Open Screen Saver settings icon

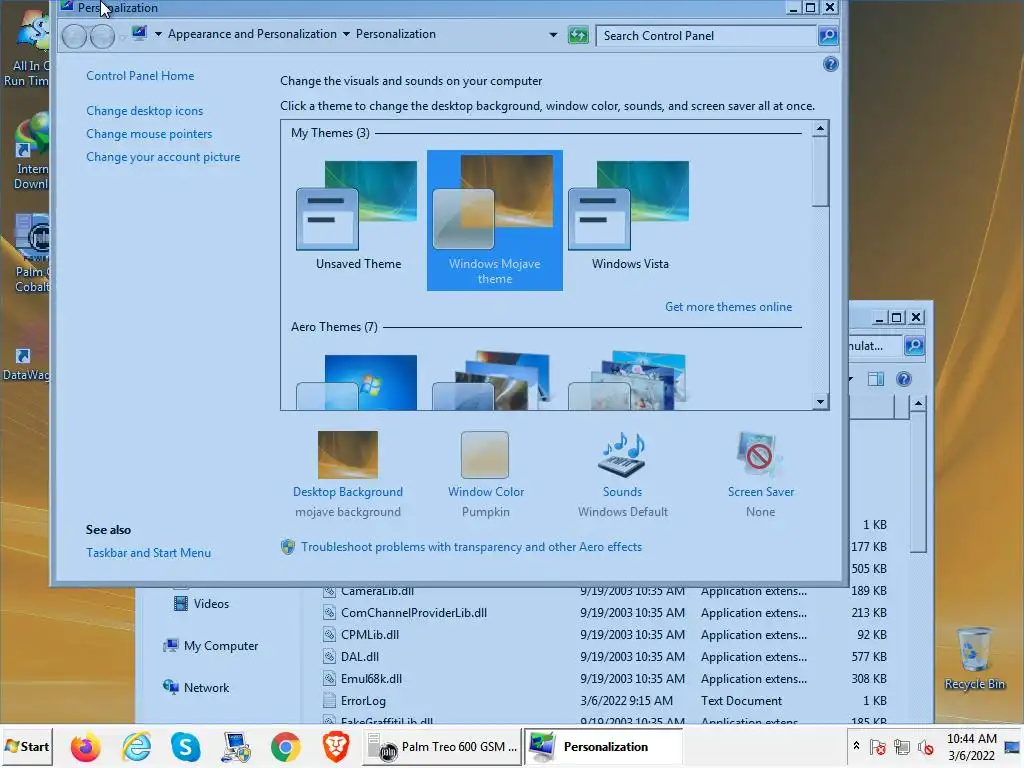[x=760, y=455]
